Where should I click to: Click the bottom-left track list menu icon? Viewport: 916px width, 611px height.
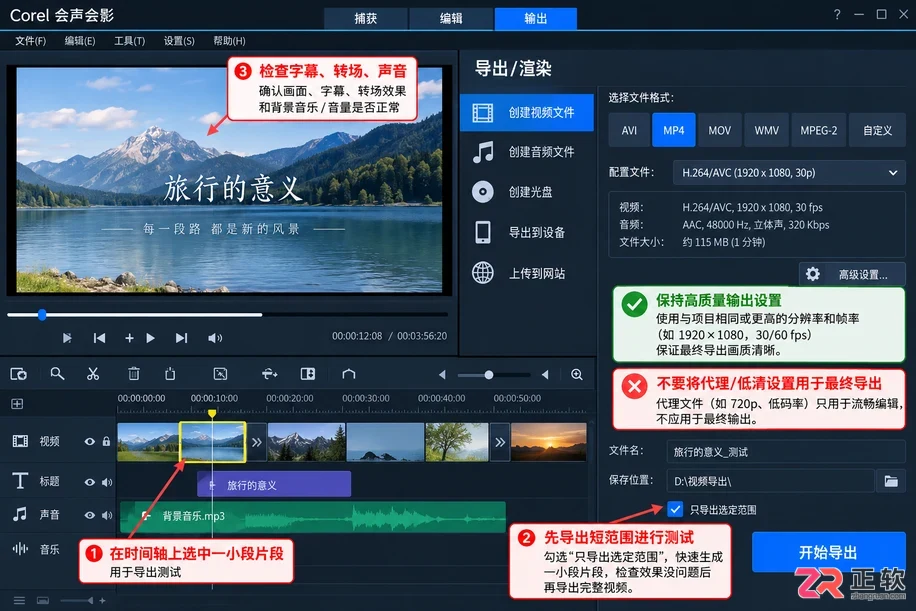(x=19, y=600)
